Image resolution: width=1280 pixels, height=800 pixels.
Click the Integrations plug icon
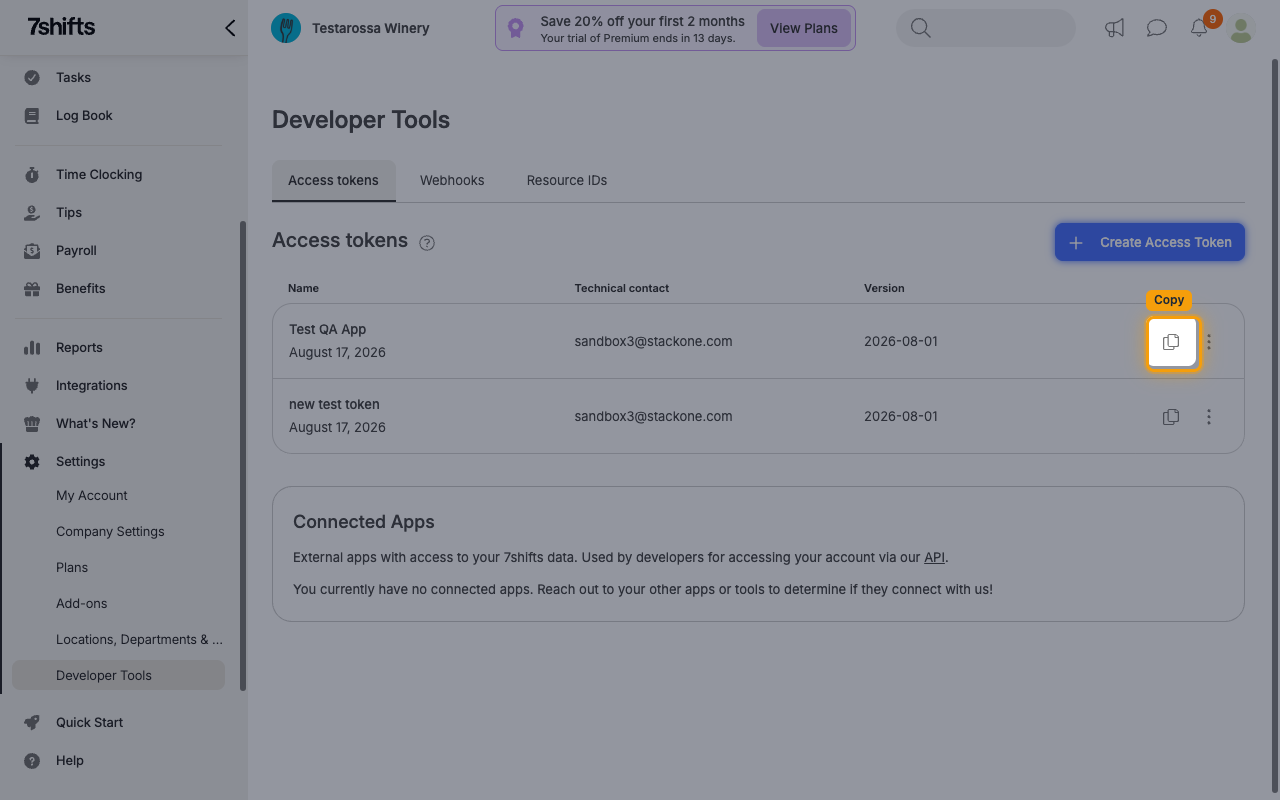[32, 385]
